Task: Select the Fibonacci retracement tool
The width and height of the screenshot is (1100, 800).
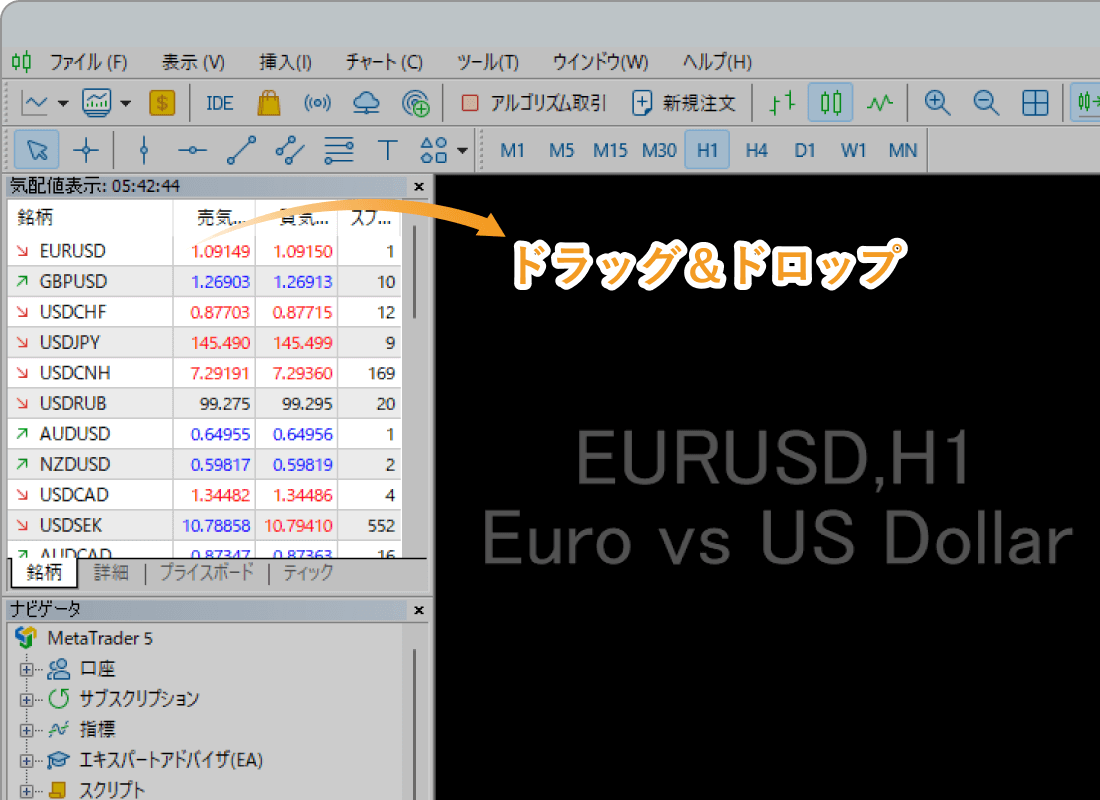Action: 339,149
